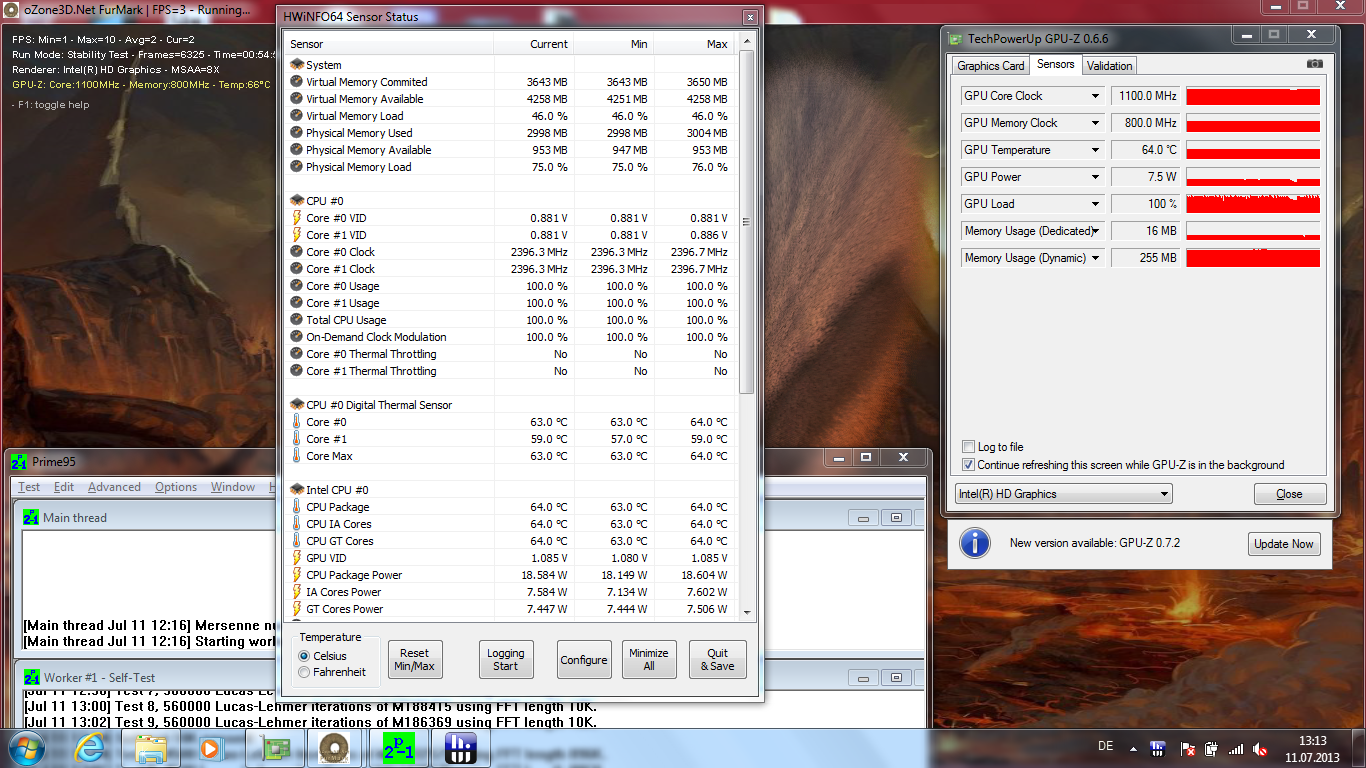Image resolution: width=1366 pixels, height=768 pixels.
Task: Click the blue info icon in the GPU-Z update notice
Action: coord(975,543)
